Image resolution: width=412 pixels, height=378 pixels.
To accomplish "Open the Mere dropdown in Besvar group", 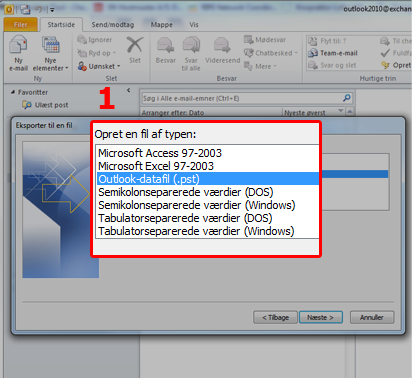I will (260, 66).
